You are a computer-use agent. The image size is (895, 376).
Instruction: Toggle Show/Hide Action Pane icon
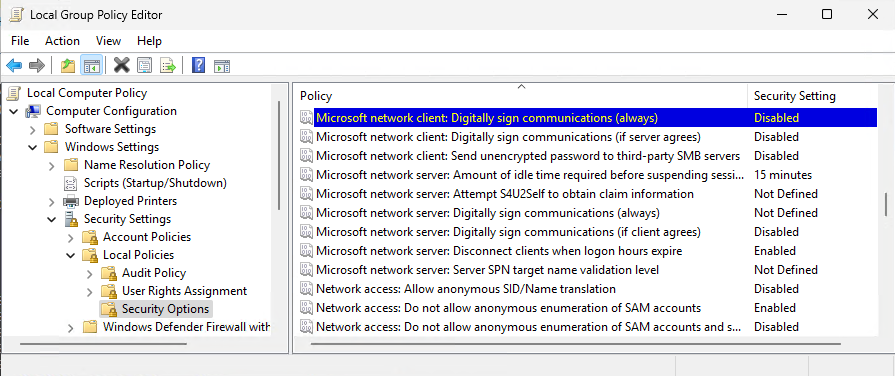(x=221, y=66)
